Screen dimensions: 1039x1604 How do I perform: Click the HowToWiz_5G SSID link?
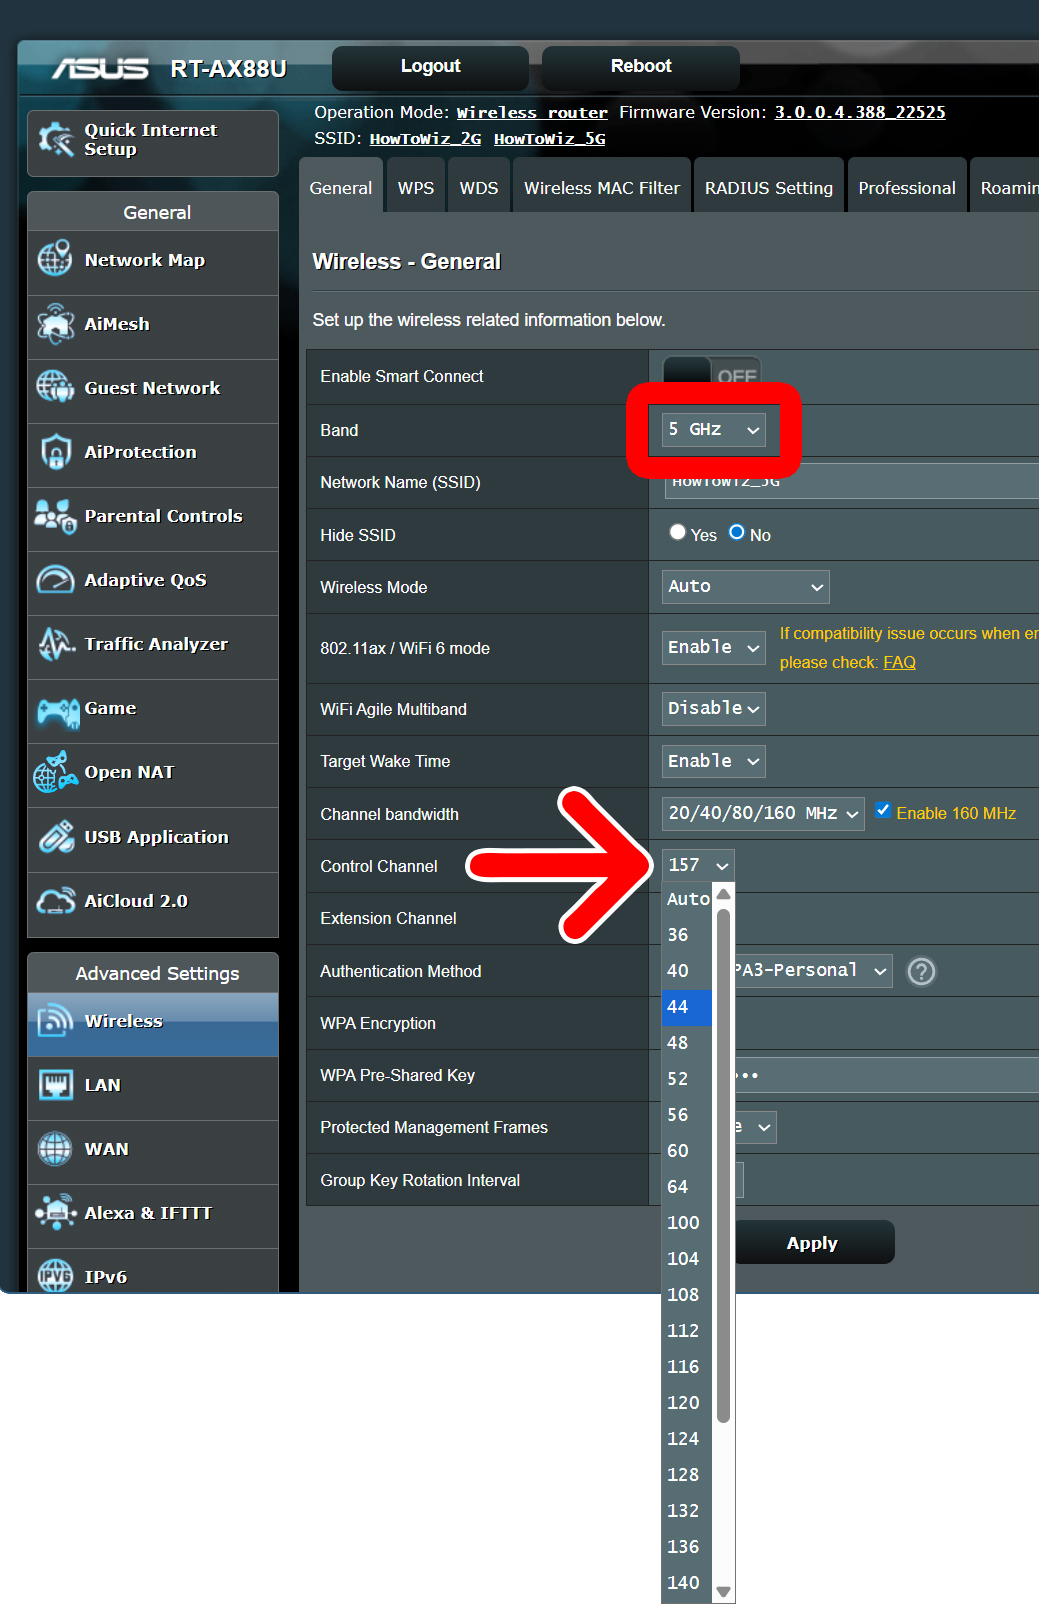[550, 139]
